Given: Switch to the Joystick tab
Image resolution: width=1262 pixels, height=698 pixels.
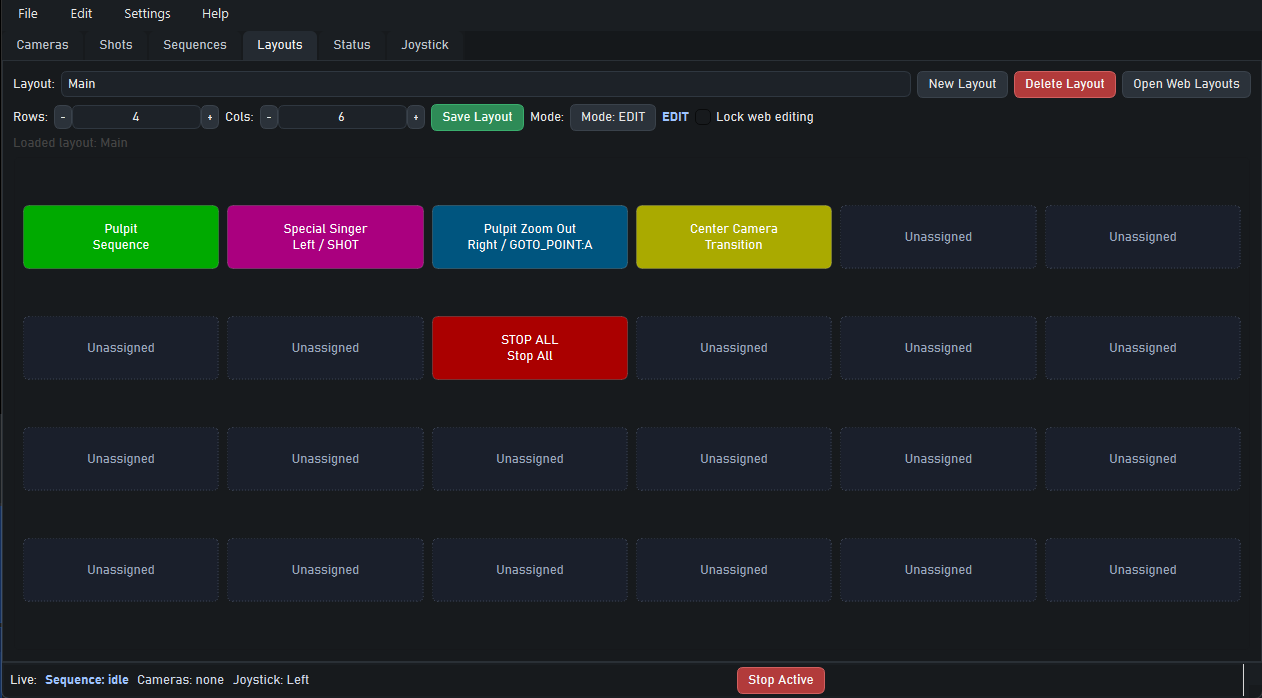Looking at the screenshot, I should tap(424, 45).
